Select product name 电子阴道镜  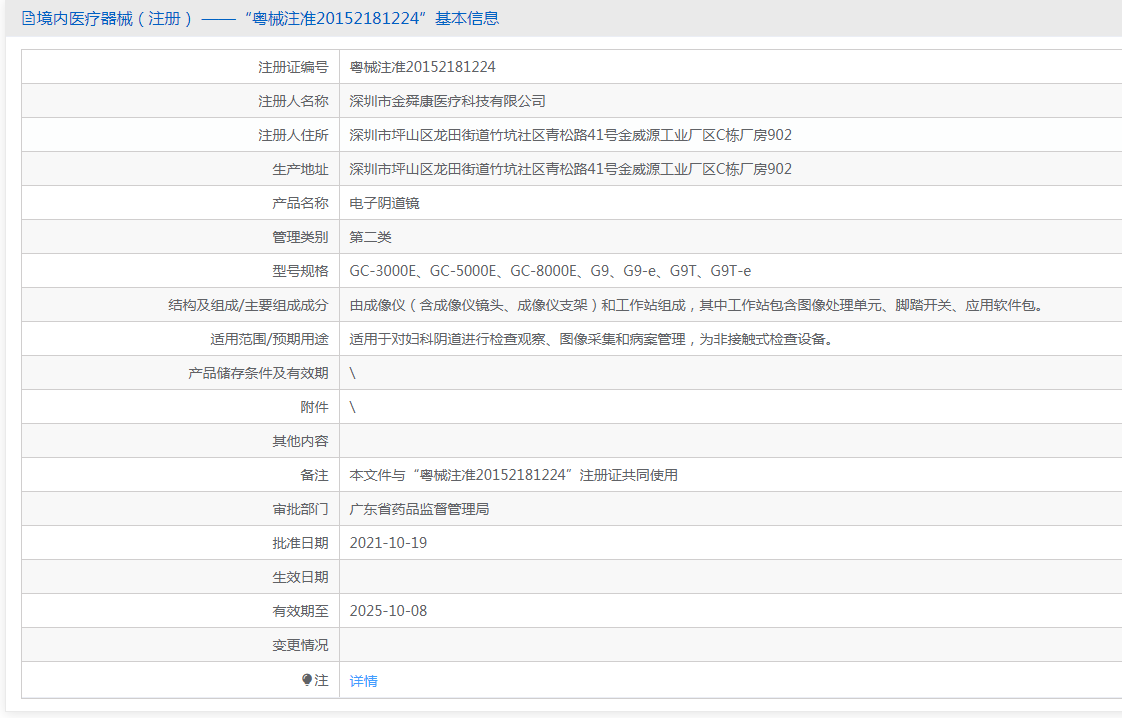pos(384,203)
